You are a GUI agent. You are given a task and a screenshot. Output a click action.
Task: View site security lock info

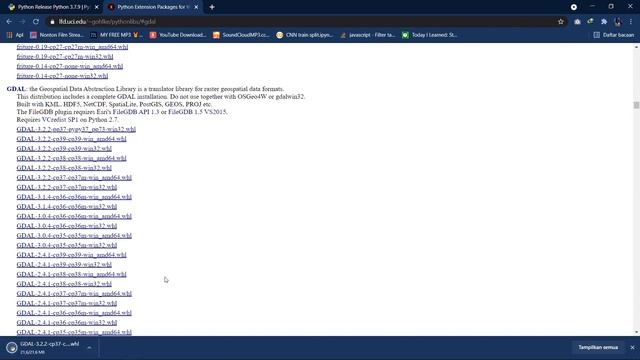click(x=52, y=22)
